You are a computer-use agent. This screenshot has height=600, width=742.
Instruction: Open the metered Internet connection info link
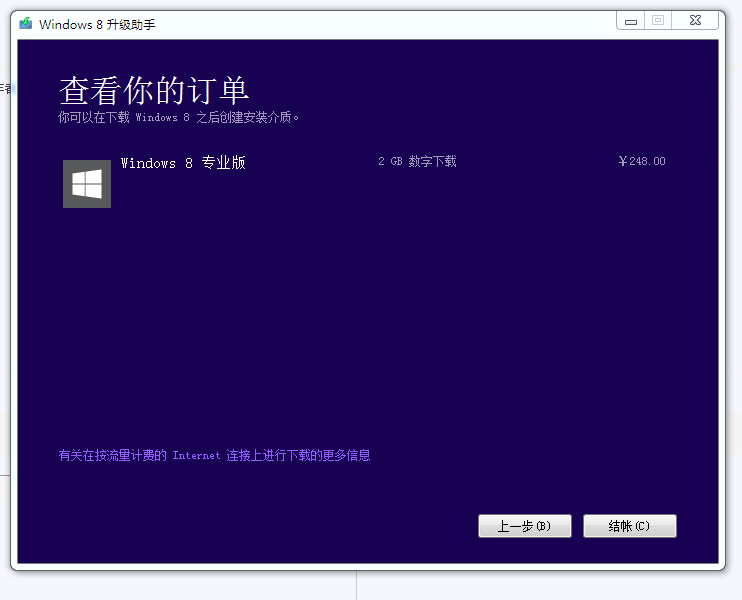coord(214,456)
